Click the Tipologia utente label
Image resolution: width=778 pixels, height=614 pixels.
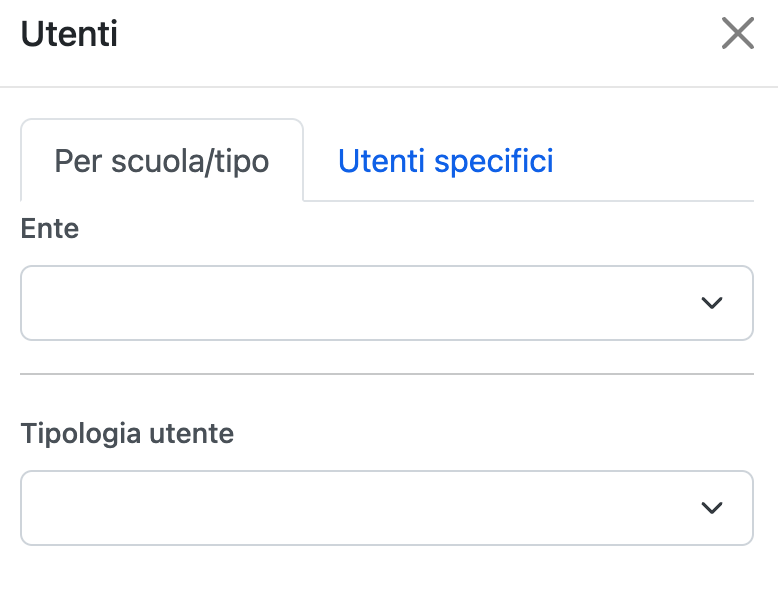(127, 434)
